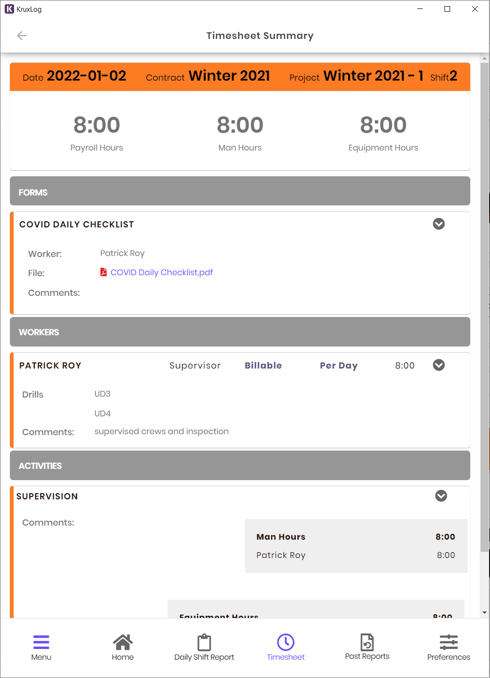
Task: Click the KruxLog app logo in title bar
Action: 9,9
